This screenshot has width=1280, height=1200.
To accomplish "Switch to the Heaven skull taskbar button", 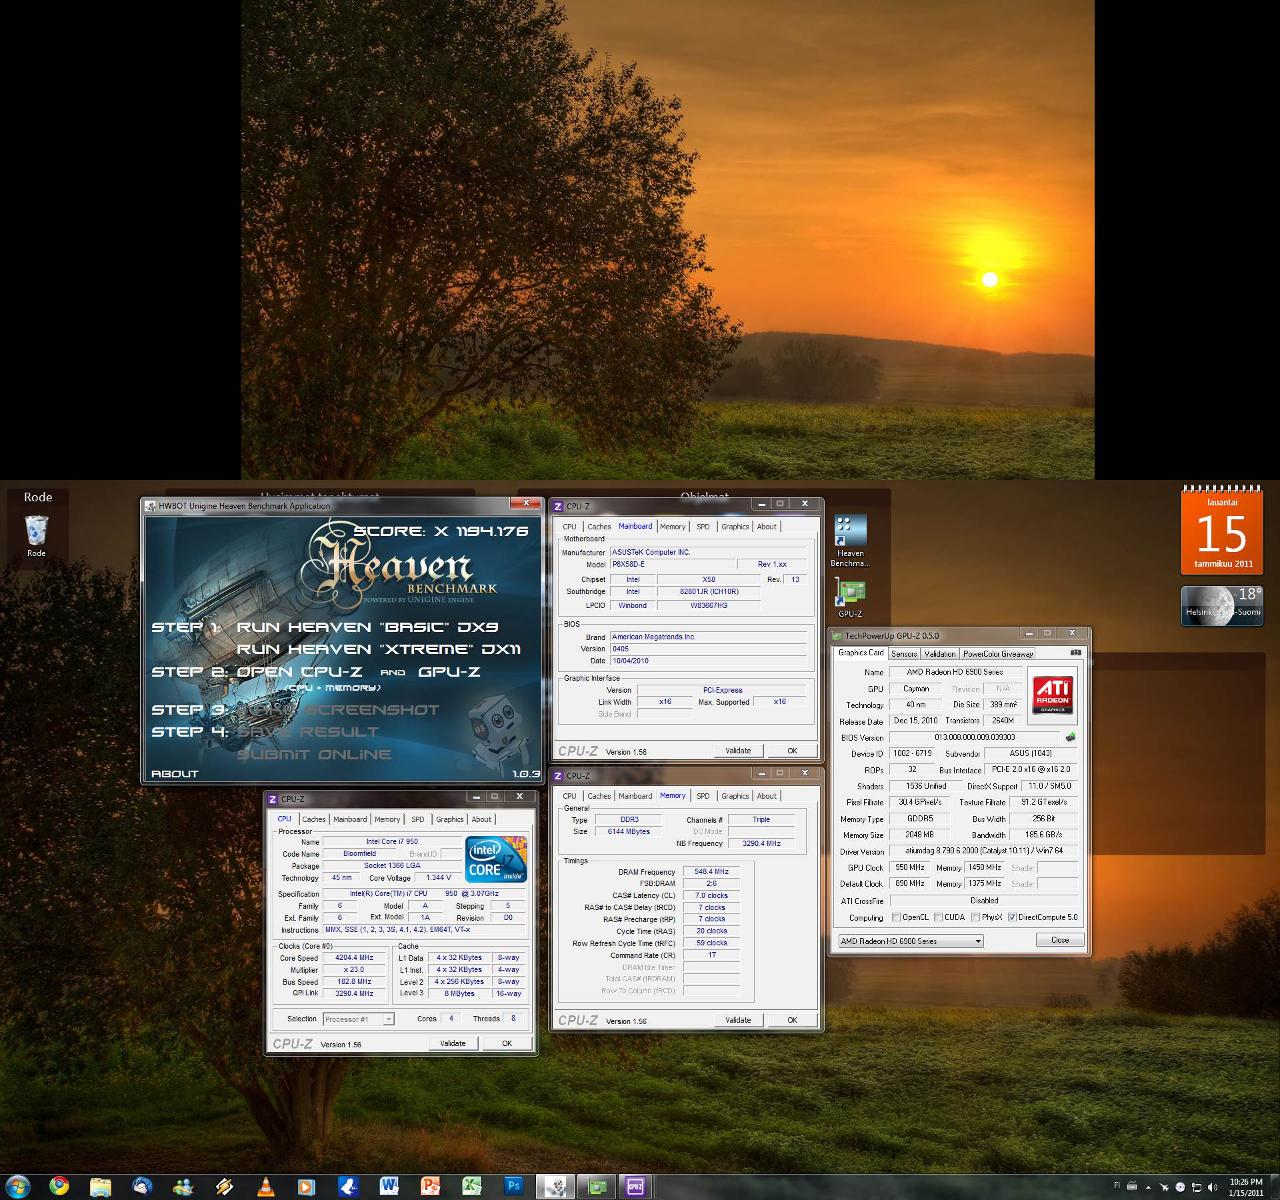I will pyautogui.click(x=555, y=1186).
